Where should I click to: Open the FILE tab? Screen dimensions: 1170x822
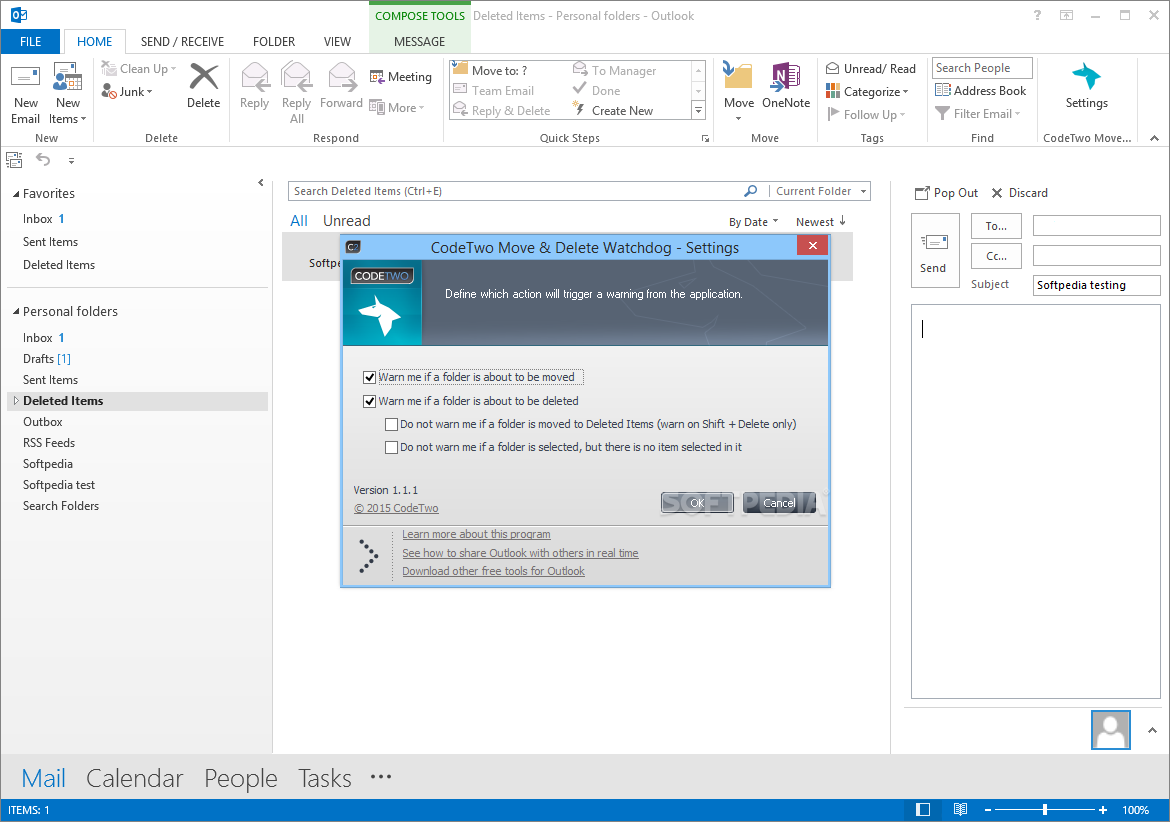31,42
